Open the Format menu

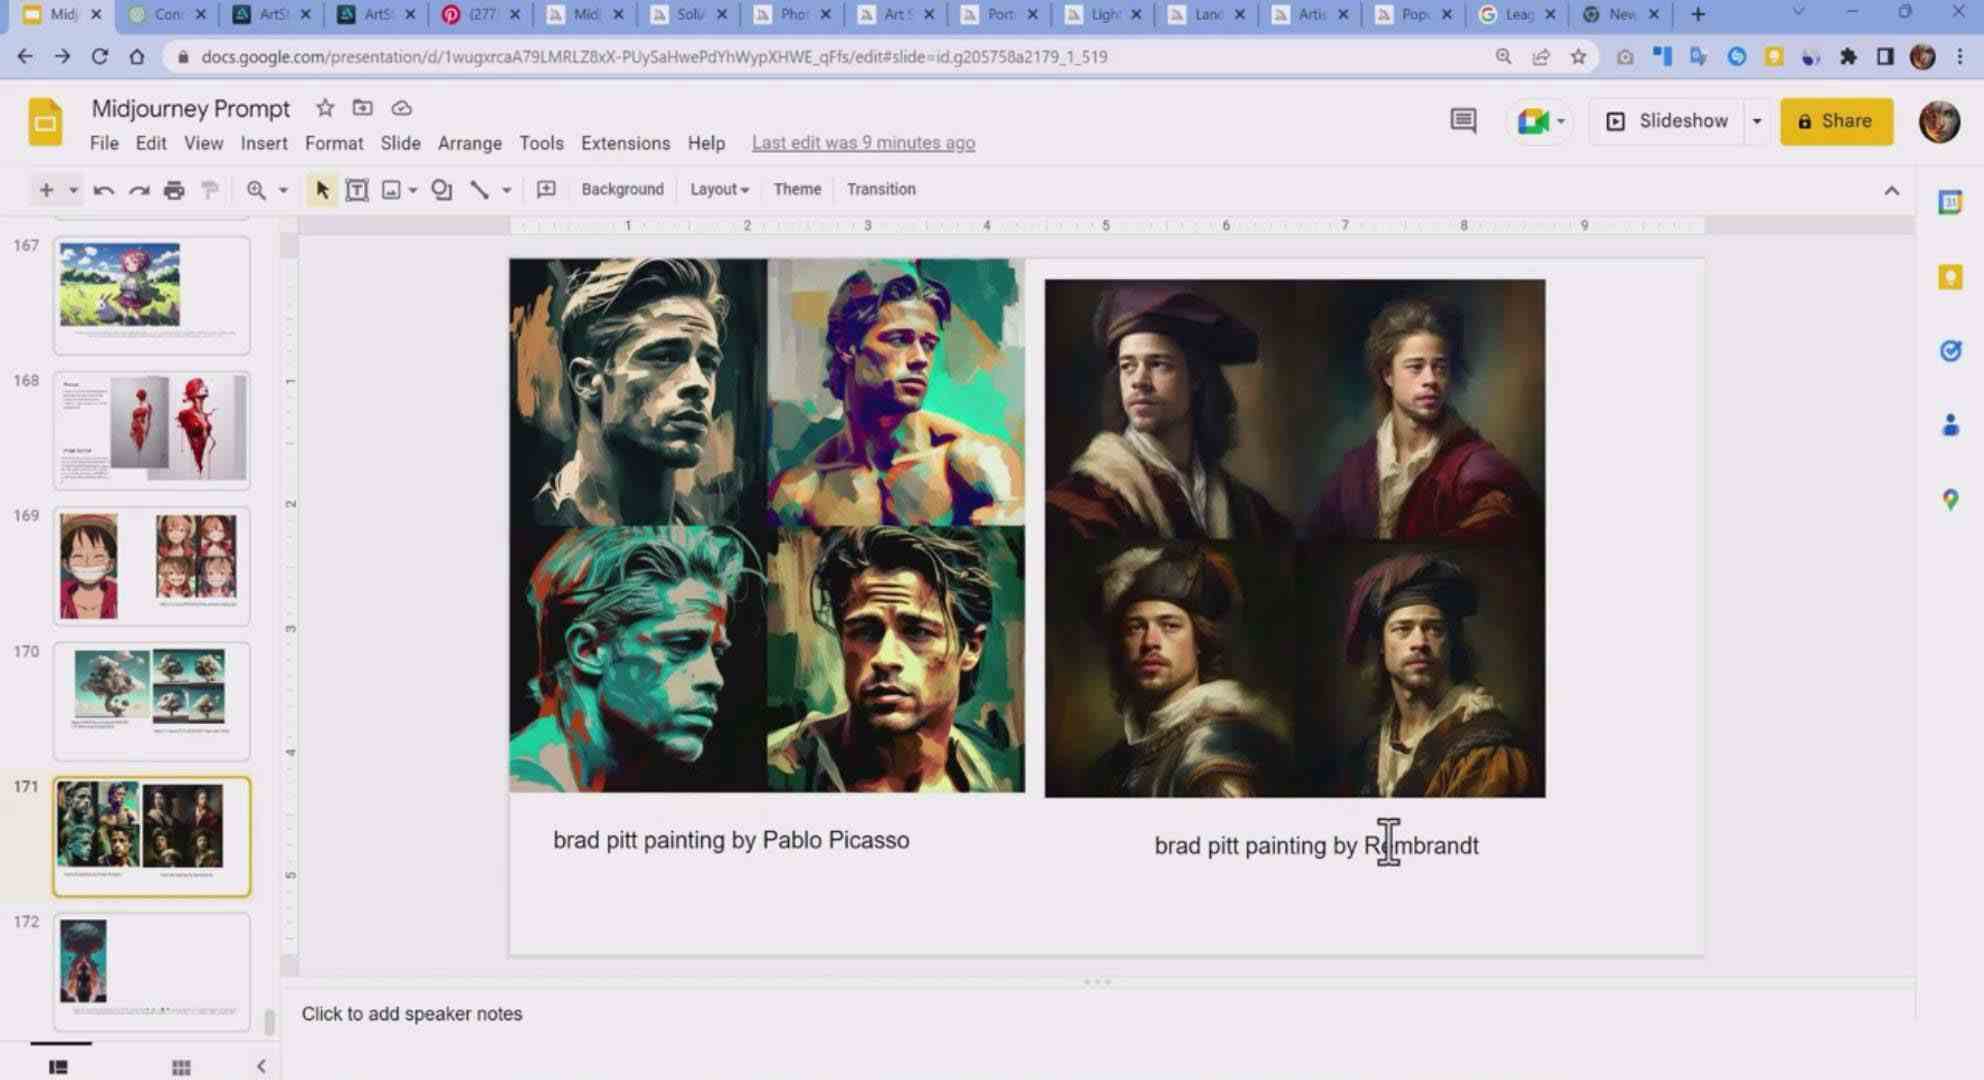point(332,142)
